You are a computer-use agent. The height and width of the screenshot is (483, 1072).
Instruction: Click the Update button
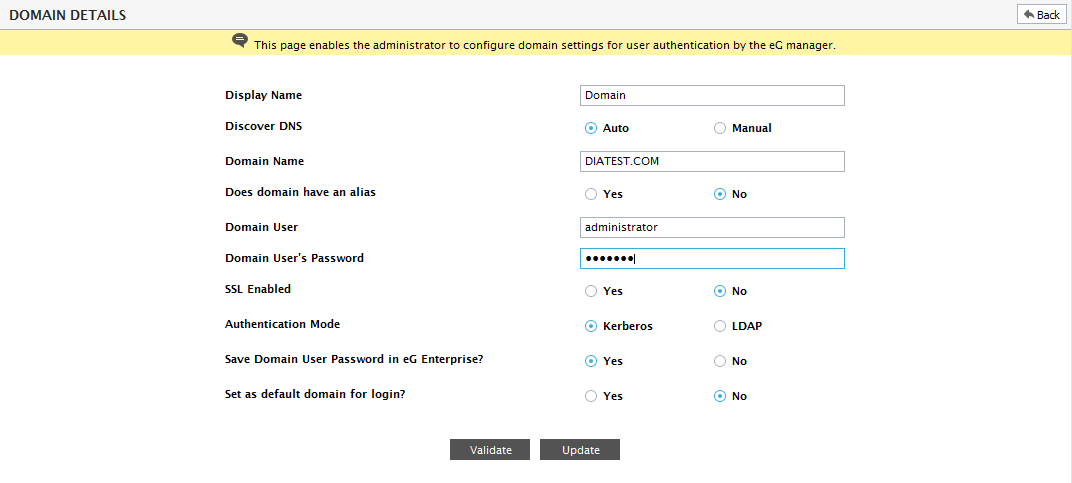(x=580, y=449)
